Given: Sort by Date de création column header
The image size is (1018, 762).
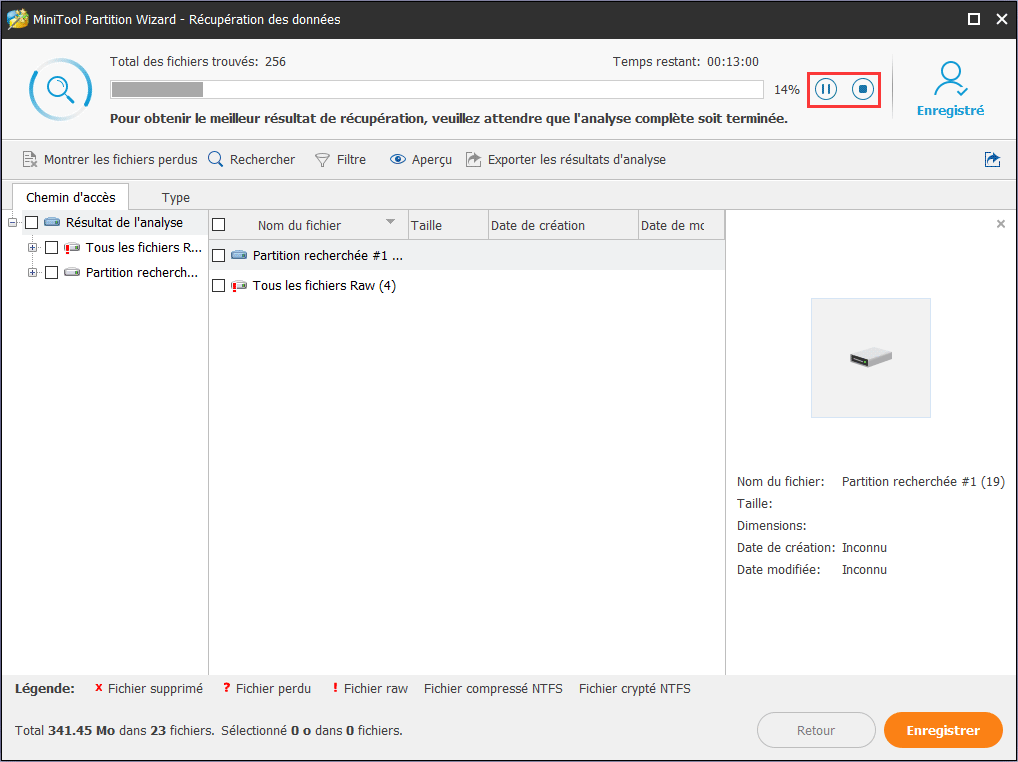Looking at the screenshot, I should point(563,225).
